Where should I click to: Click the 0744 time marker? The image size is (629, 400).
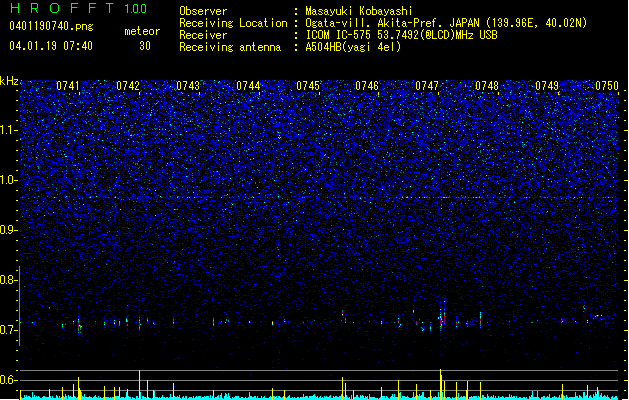pos(248,86)
